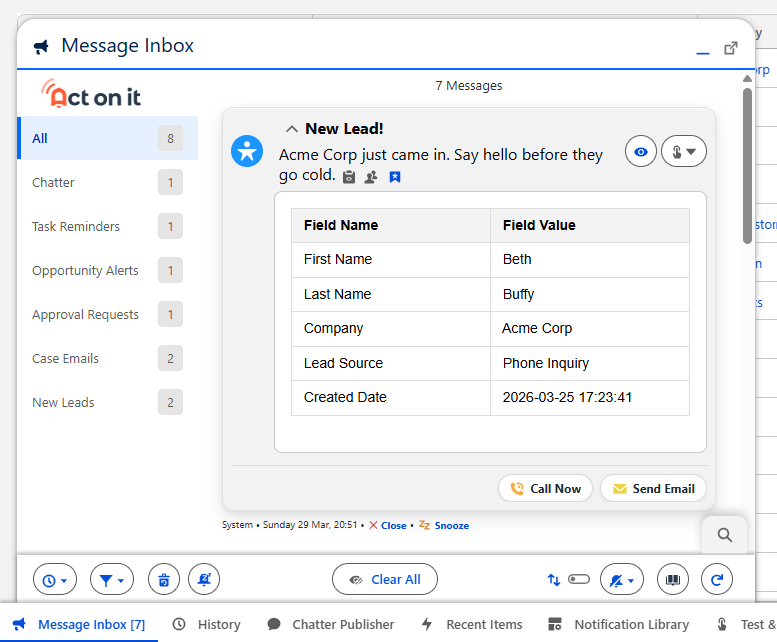Click the accessibility avatar on New Lead message
The height and width of the screenshot is (642, 777).
coord(247,151)
